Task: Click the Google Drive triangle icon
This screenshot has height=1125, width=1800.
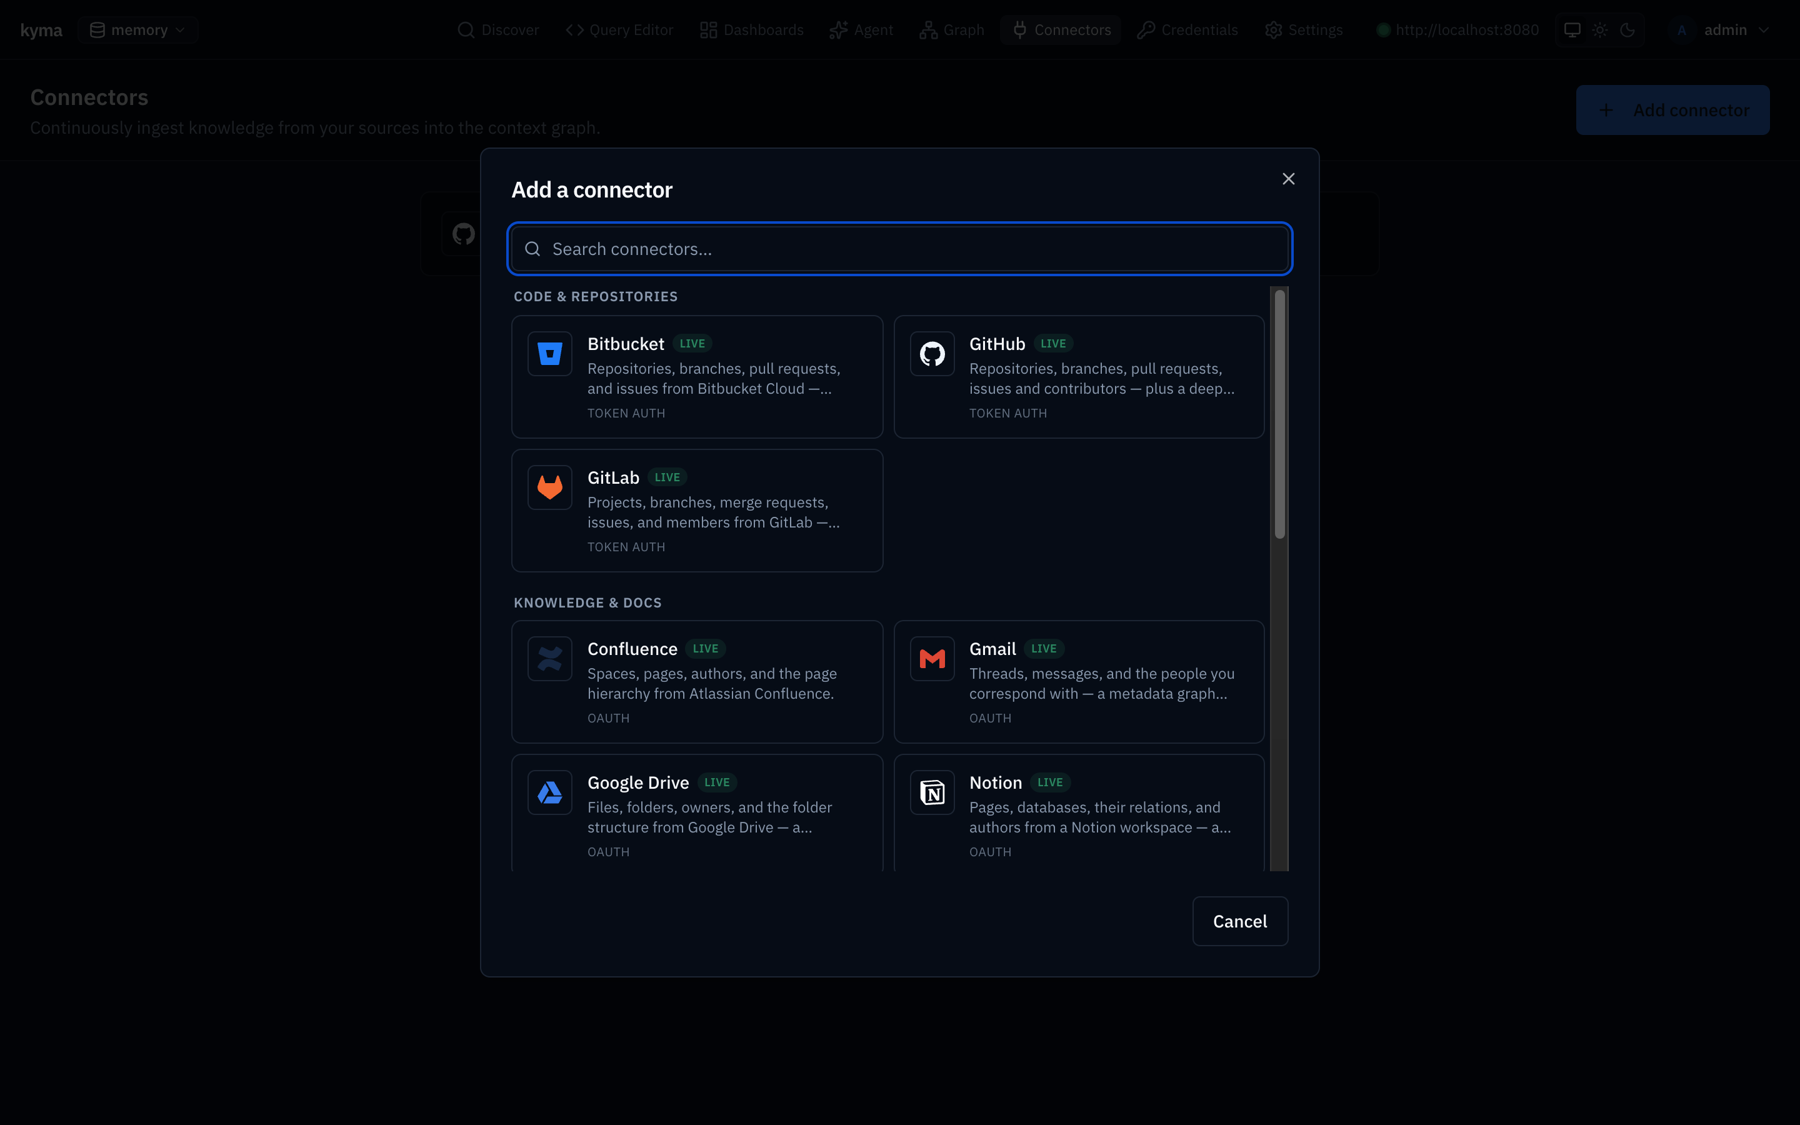Action: tap(550, 793)
